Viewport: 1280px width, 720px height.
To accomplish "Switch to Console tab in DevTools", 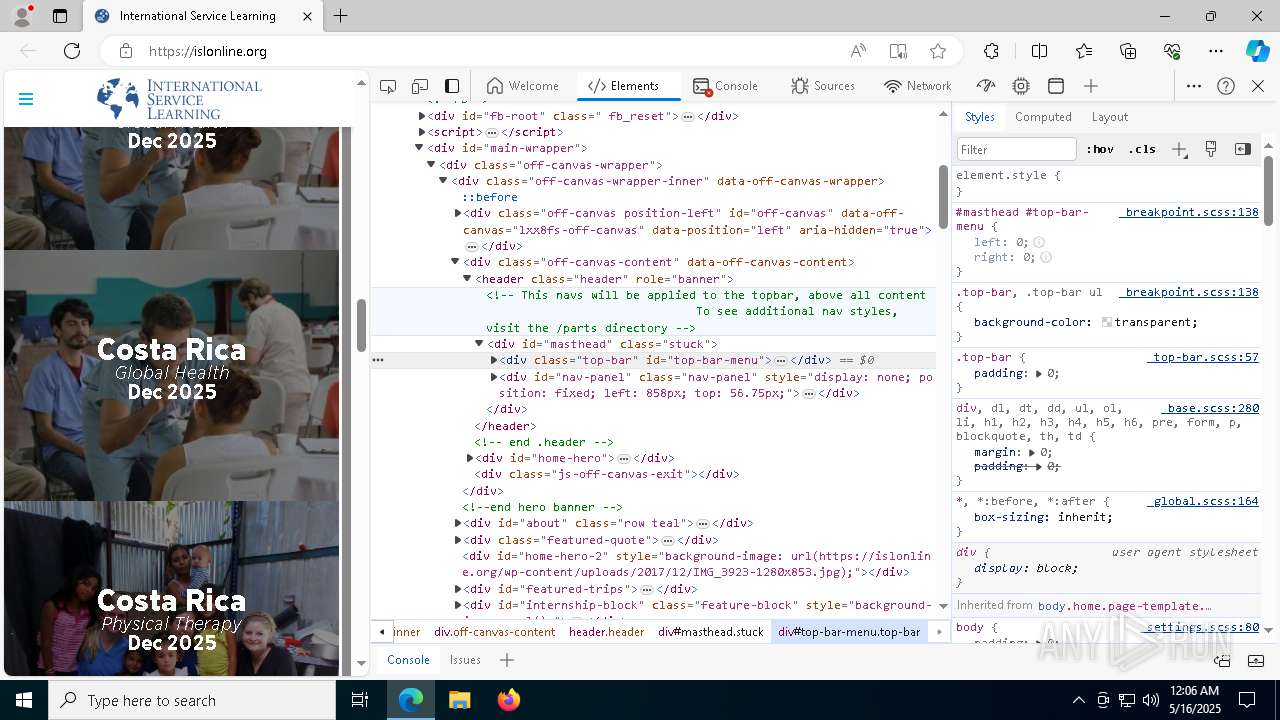I will [x=726, y=86].
